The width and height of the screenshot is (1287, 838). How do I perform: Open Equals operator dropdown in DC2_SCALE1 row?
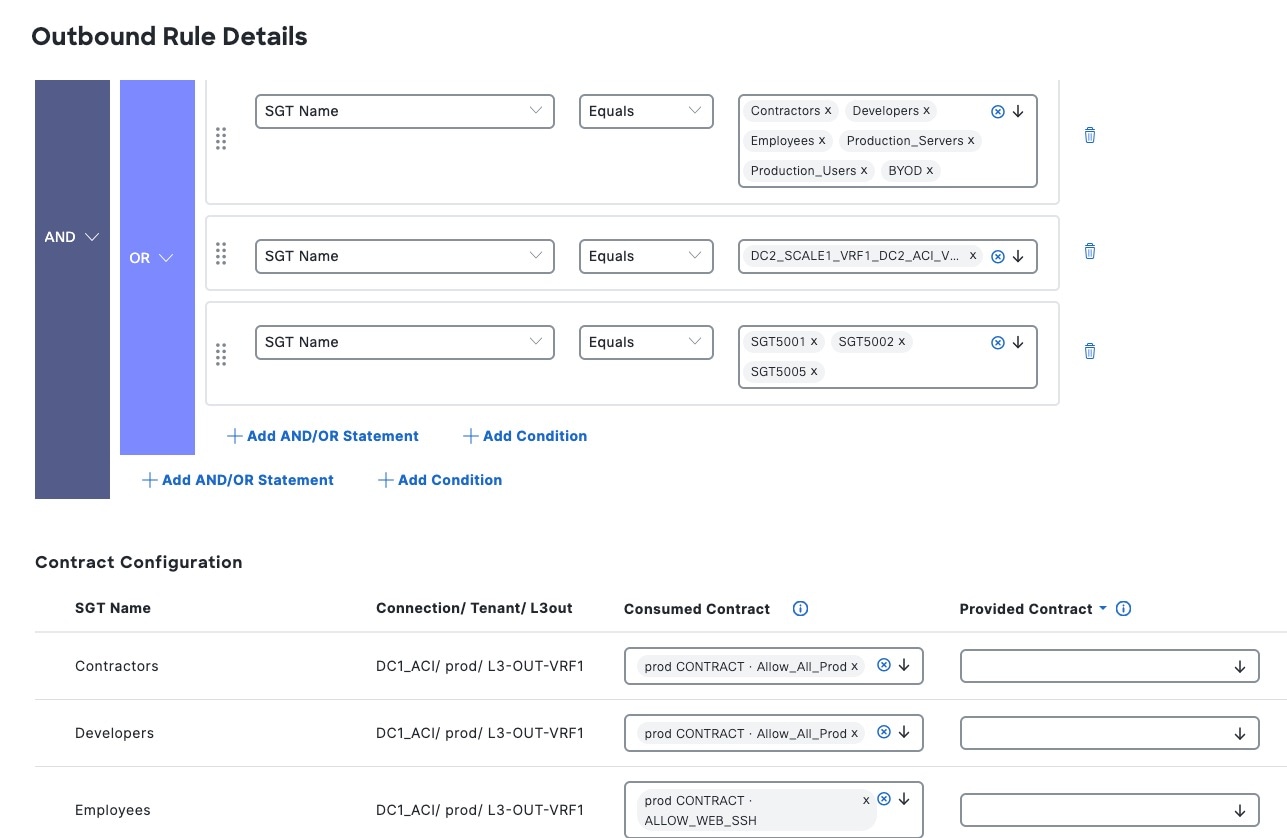click(x=646, y=256)
